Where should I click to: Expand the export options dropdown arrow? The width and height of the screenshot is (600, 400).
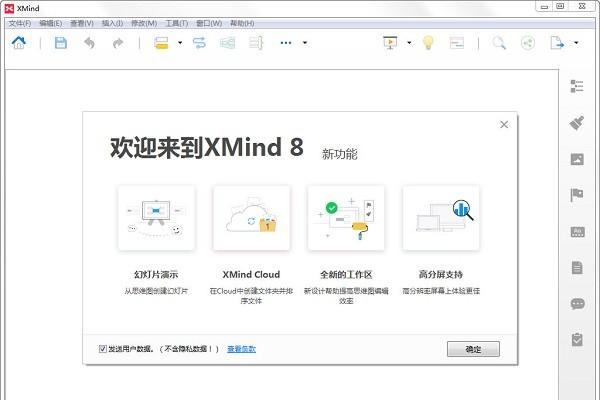coord(576,43)
